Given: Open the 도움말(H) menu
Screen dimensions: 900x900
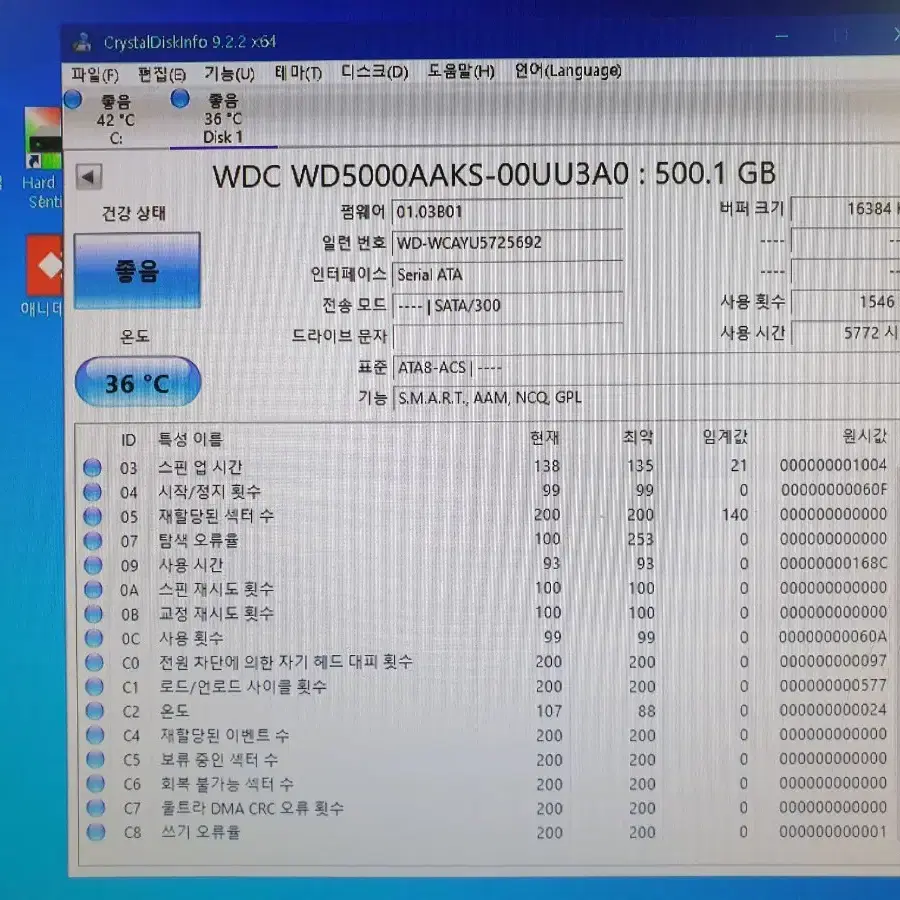Looking at the screenshot, I should 461,72.
